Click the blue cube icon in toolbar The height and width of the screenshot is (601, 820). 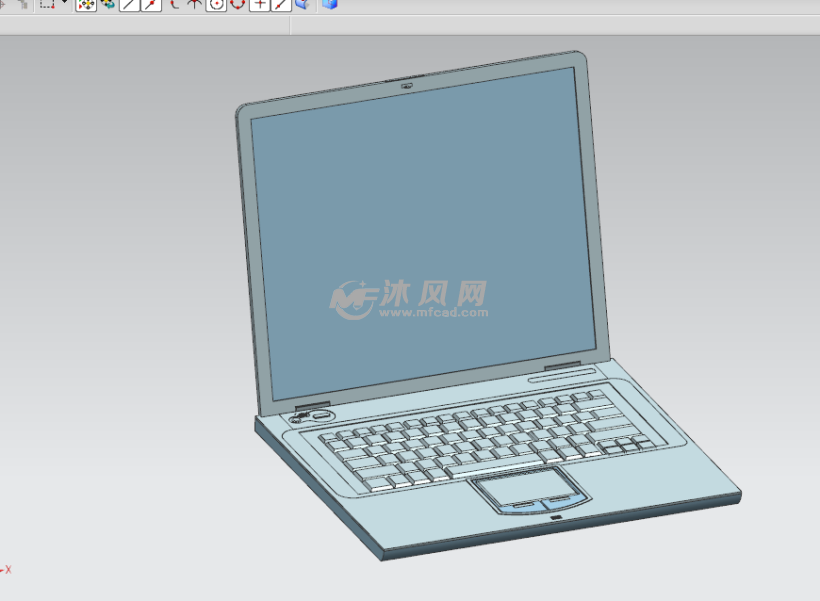click(x=329, y=4)
